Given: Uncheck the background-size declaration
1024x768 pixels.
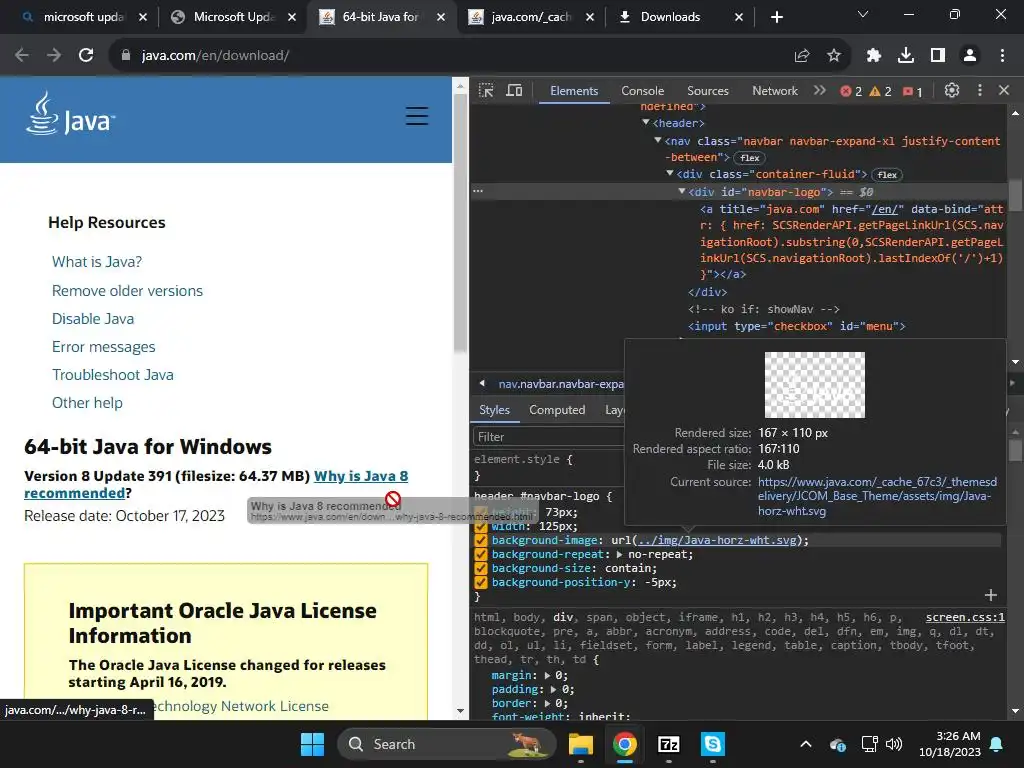Looking at the screenshot, I should click(x=481, y=568).
